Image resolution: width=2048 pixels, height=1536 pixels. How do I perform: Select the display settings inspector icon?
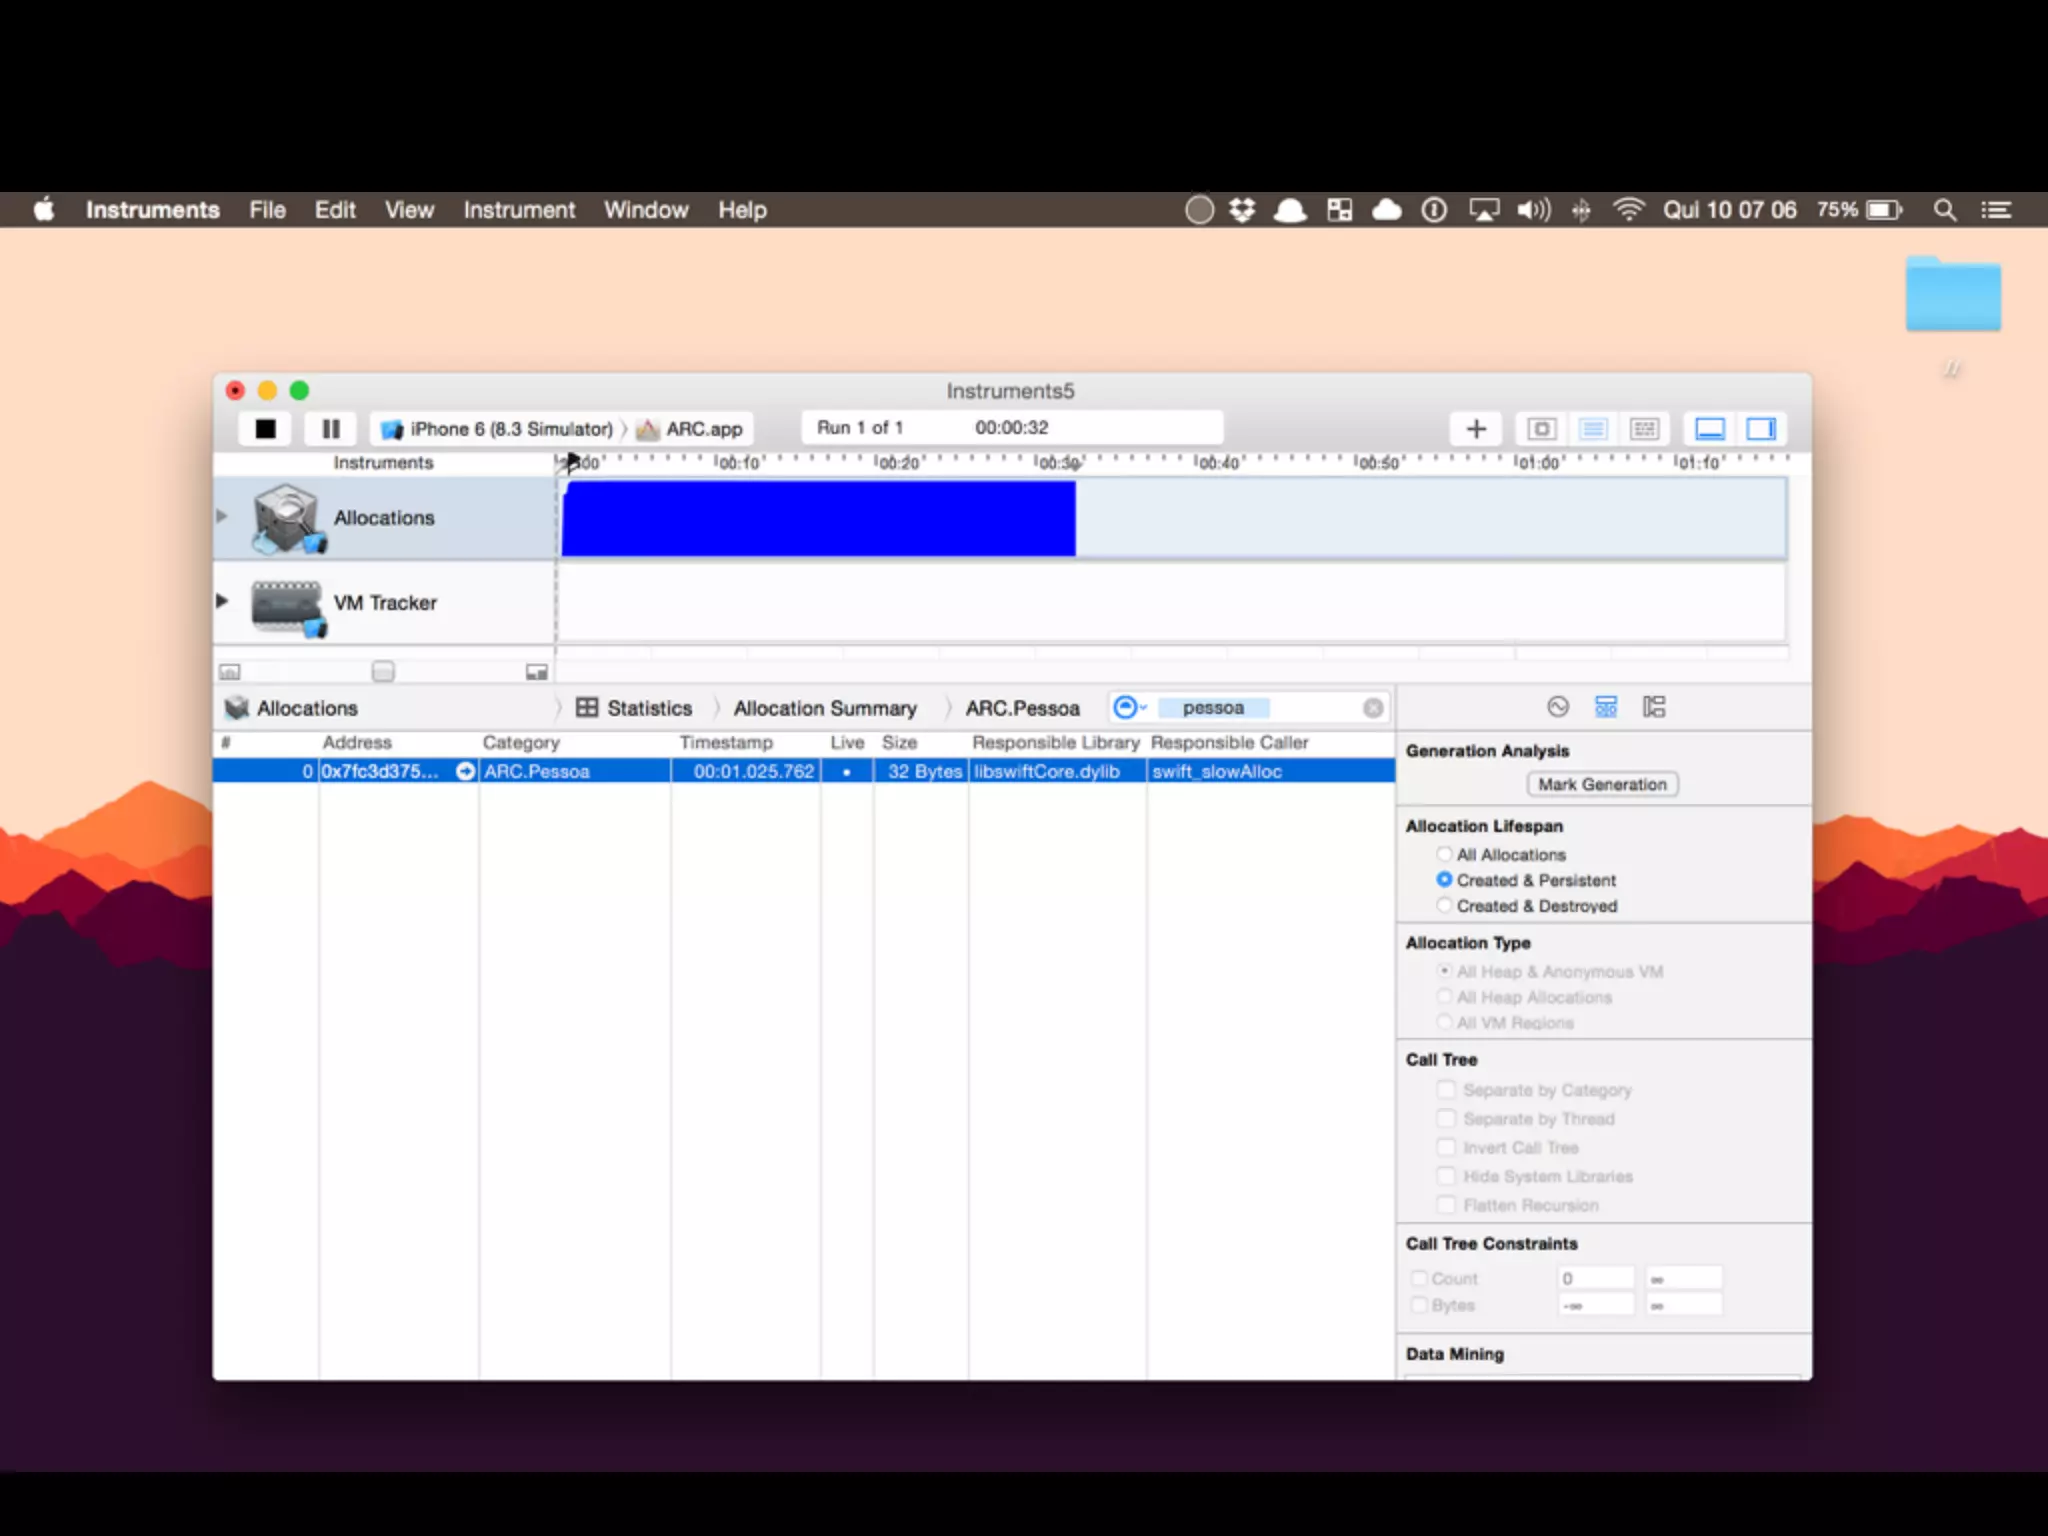(1606, 707)
